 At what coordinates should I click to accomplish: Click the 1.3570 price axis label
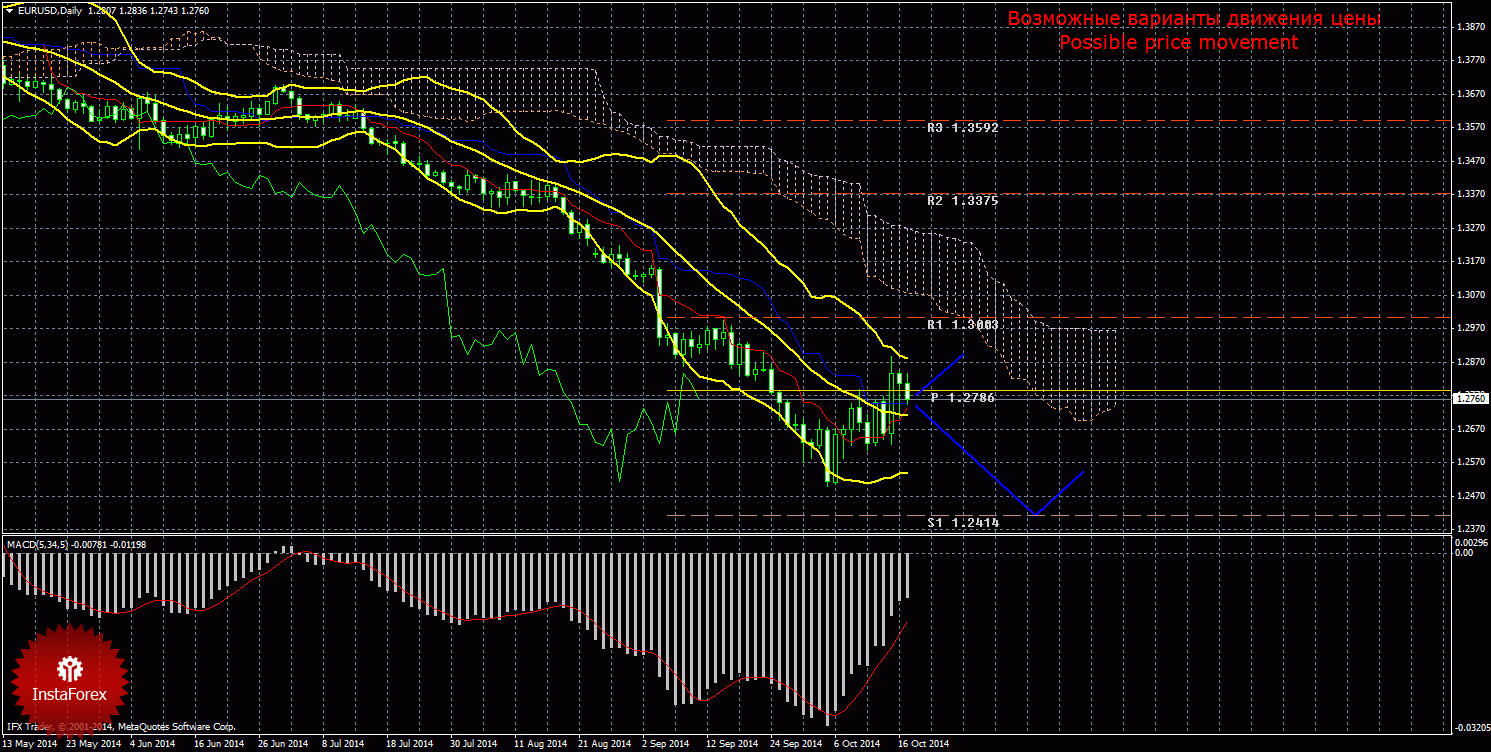pos(1470,128)
